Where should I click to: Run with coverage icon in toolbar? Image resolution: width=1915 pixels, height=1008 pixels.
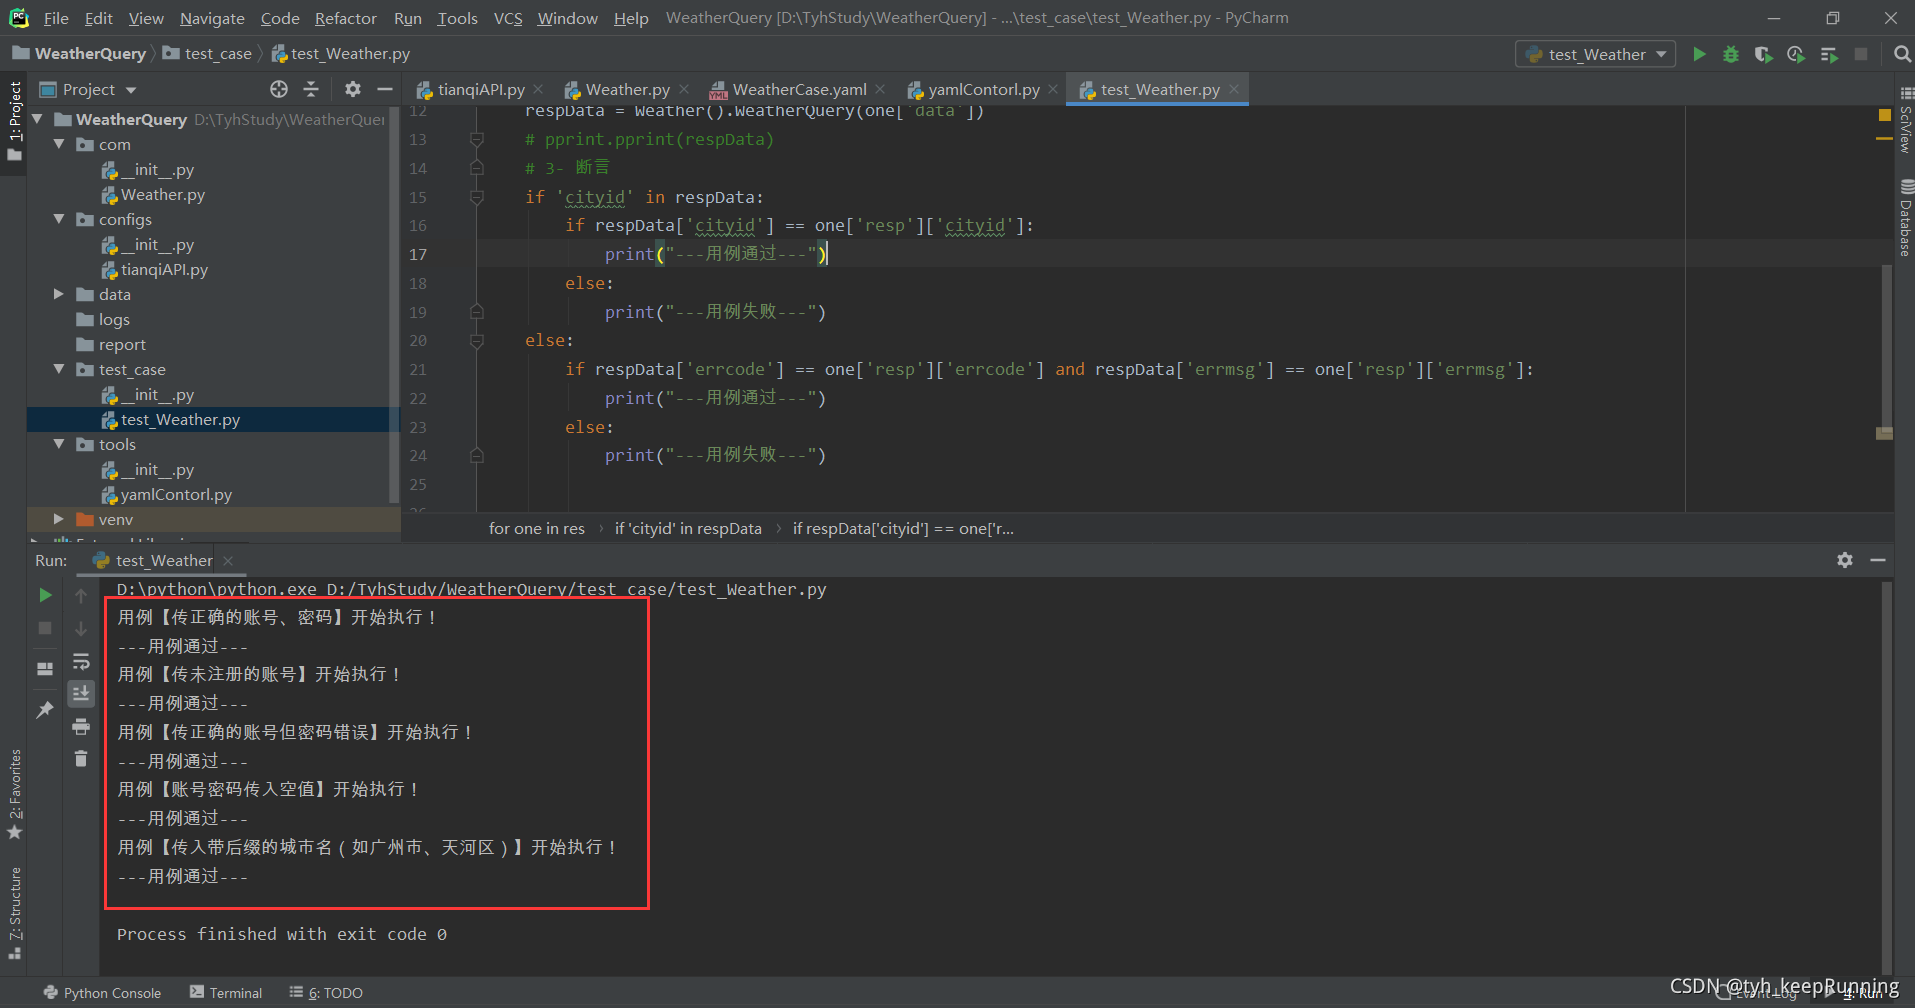tap(1763, 54)
